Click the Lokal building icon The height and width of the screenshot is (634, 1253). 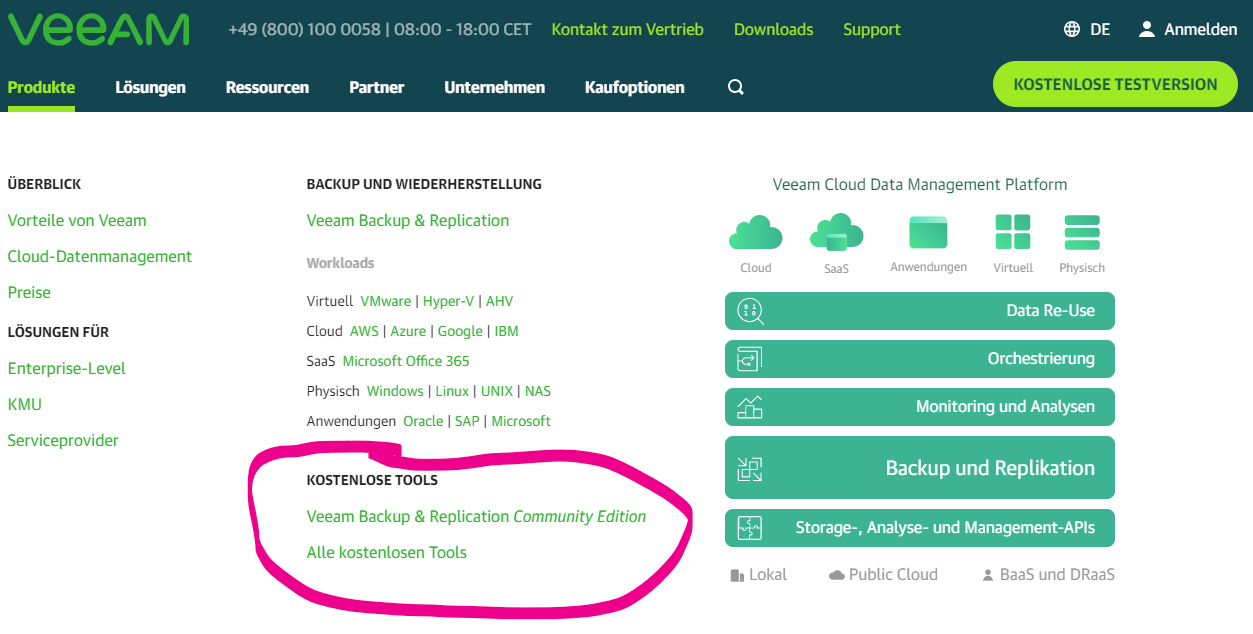[737, 575]
